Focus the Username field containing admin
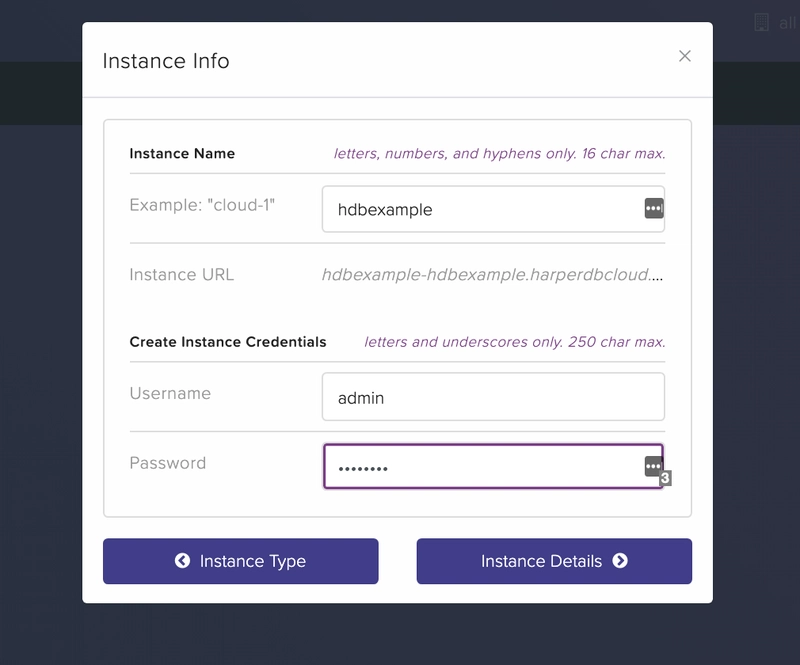The height and width of the screenshot is (665, 800). pos(493,397)
